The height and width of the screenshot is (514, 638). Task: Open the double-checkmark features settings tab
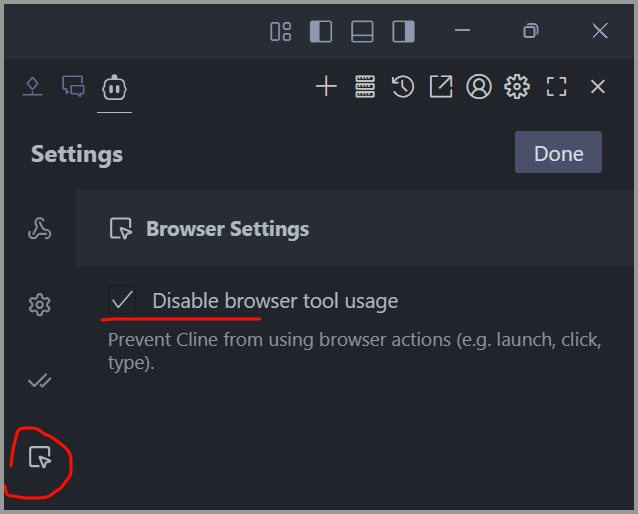pyautogui.click(x=40, y=381)
